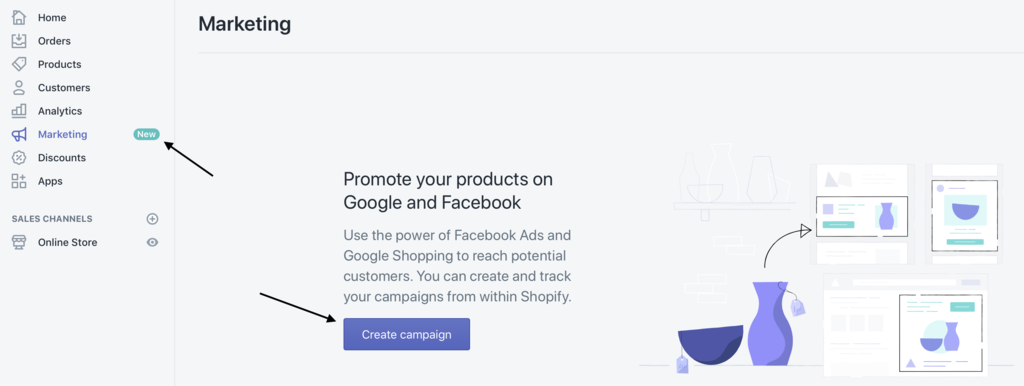This screenshot has height=386, width=1024.
Task: Open the Orders inbox icon
Action: point(19,41)
